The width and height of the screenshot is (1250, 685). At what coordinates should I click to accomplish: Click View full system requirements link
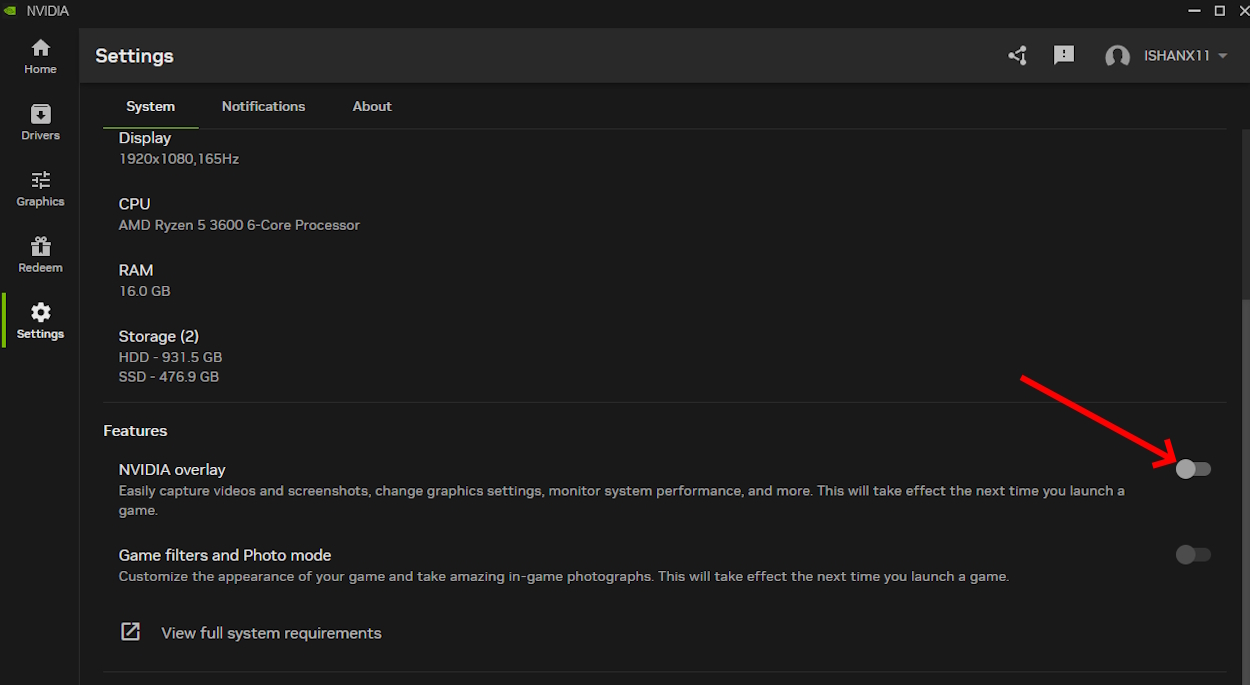pyautogui.click(x=271, y=633)
